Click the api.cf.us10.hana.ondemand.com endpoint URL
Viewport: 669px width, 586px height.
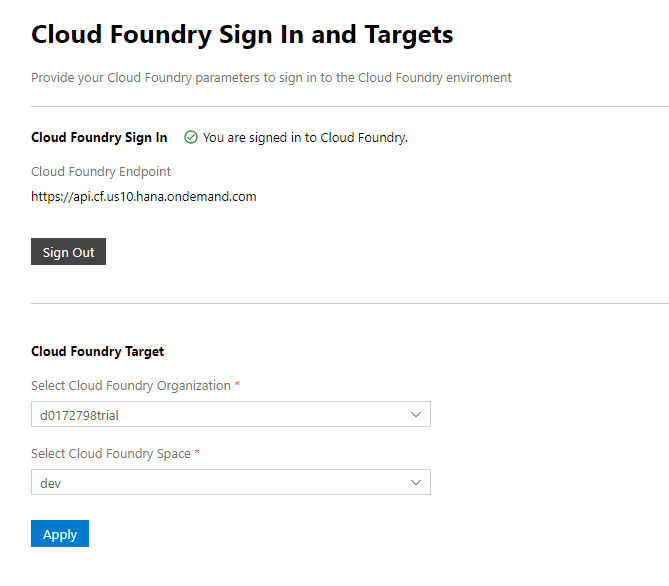pos(143,197)
